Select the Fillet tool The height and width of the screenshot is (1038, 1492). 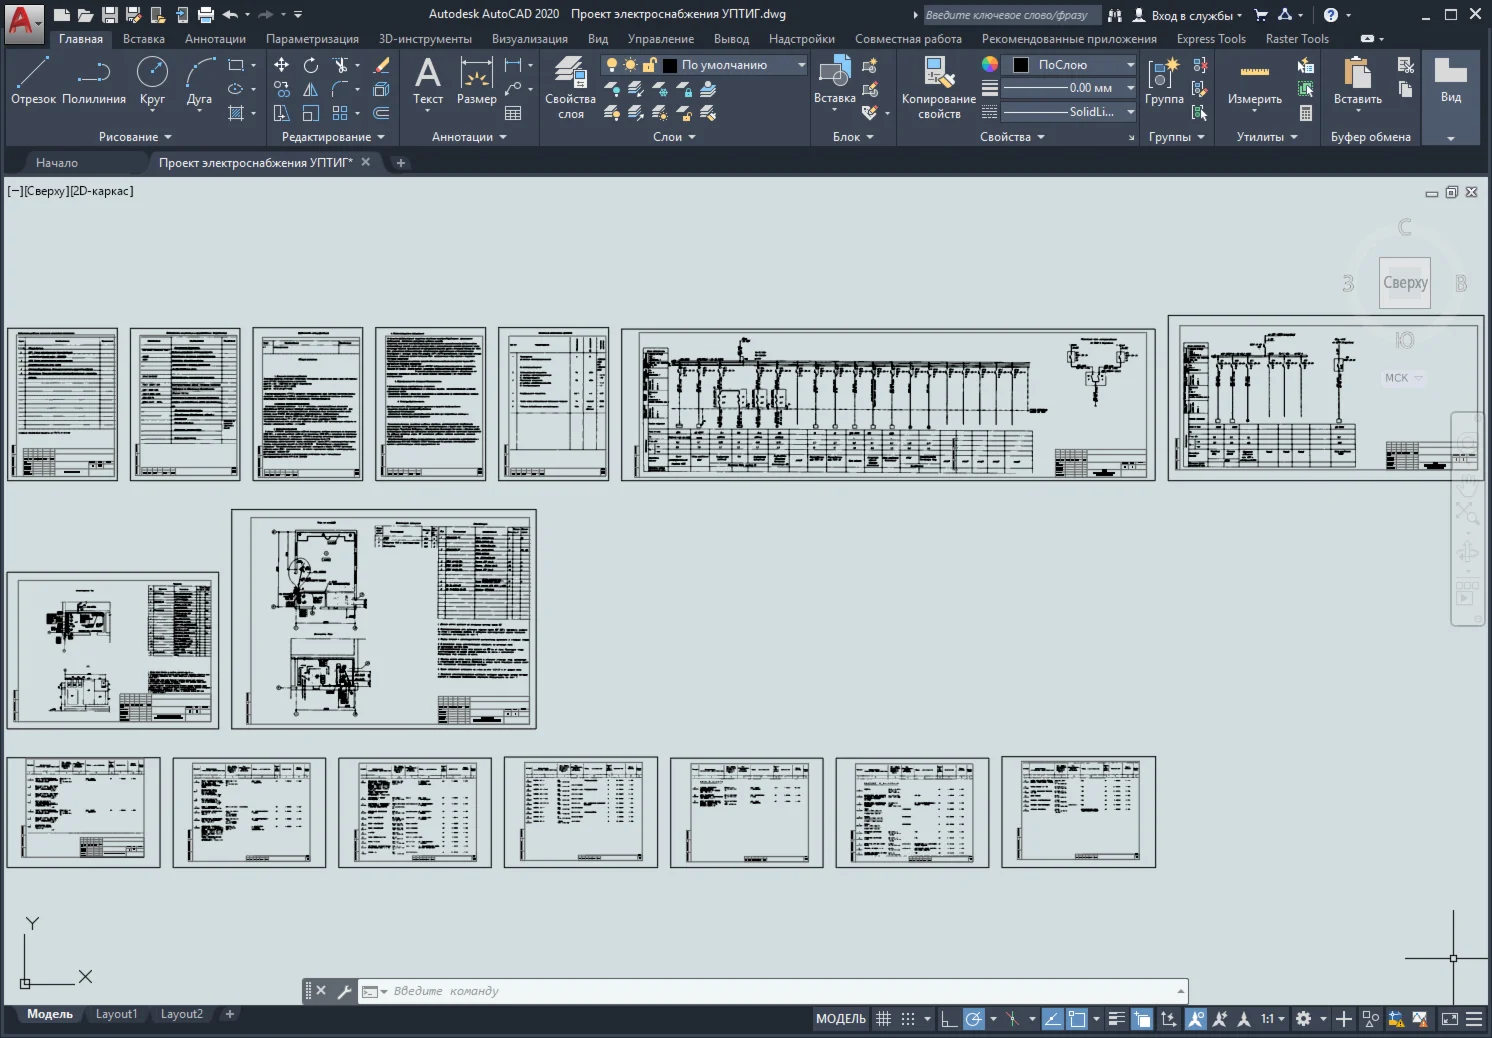click(341, 89)
